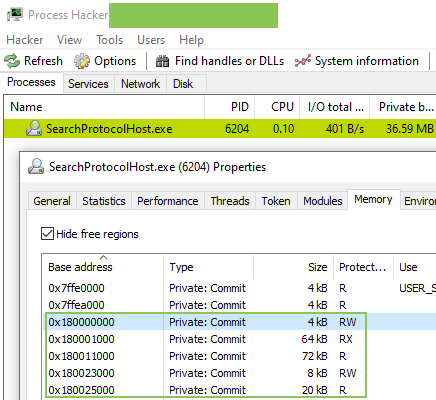Uncheck Hide free regions checkbox
Image resolution: width=436 pixels, height=400 pixels.
tap(47, 234)
